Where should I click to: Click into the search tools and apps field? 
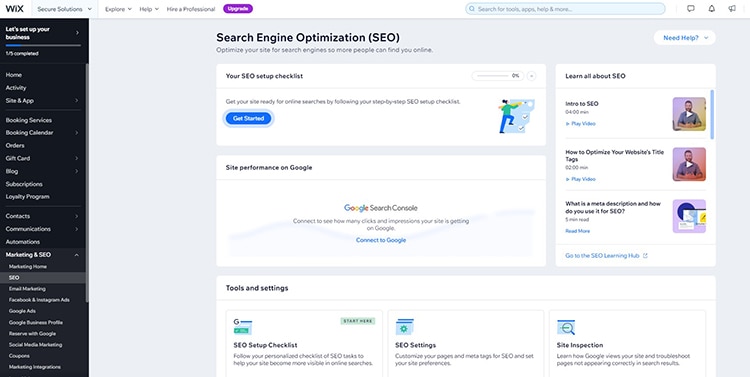click(565, 9)
